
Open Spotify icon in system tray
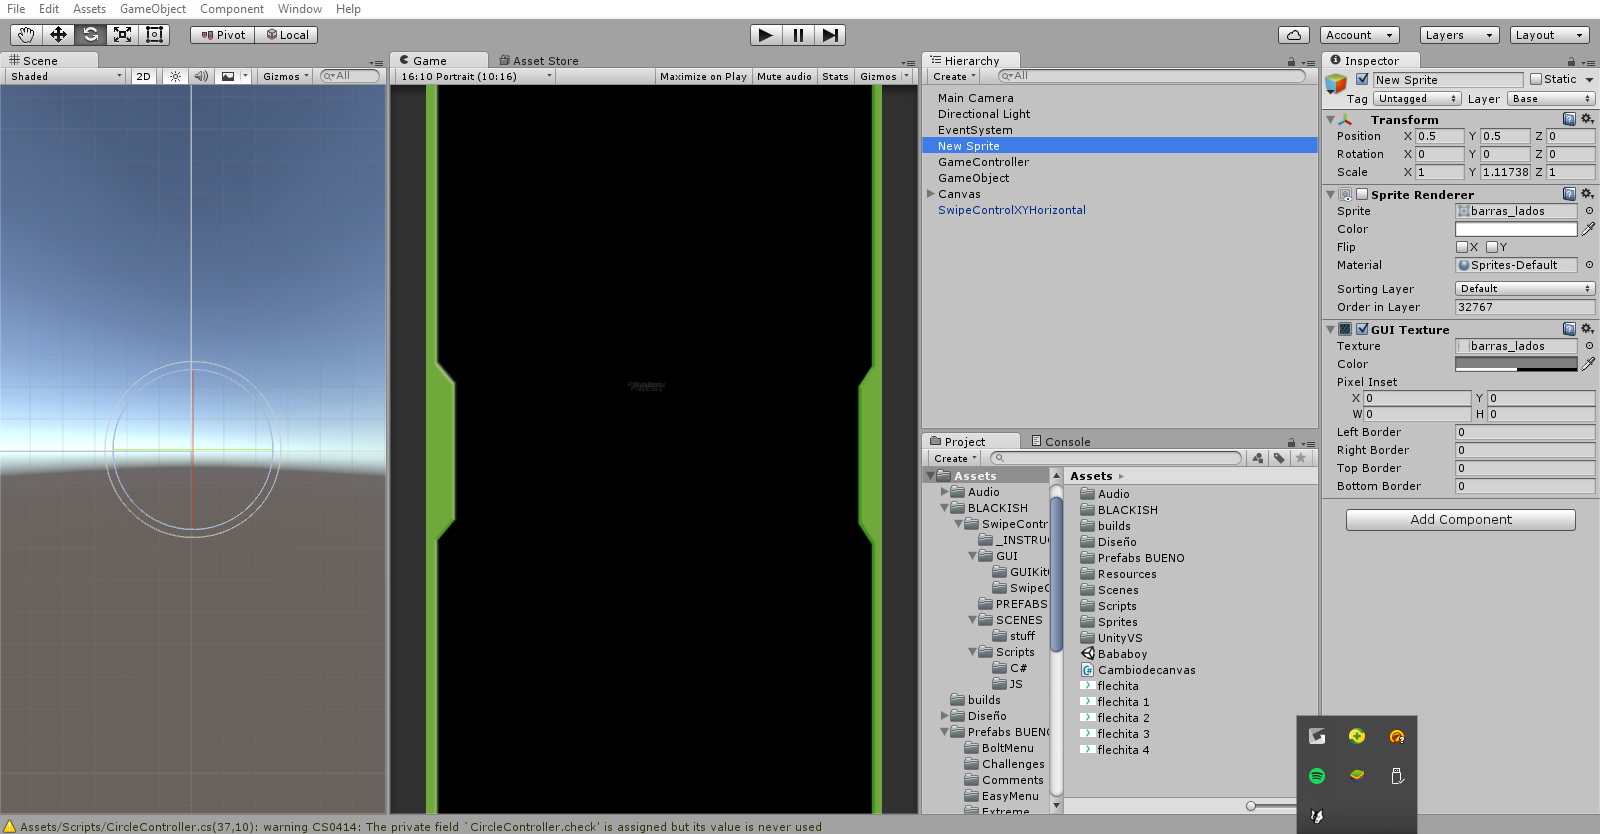tap(1317, 776)
